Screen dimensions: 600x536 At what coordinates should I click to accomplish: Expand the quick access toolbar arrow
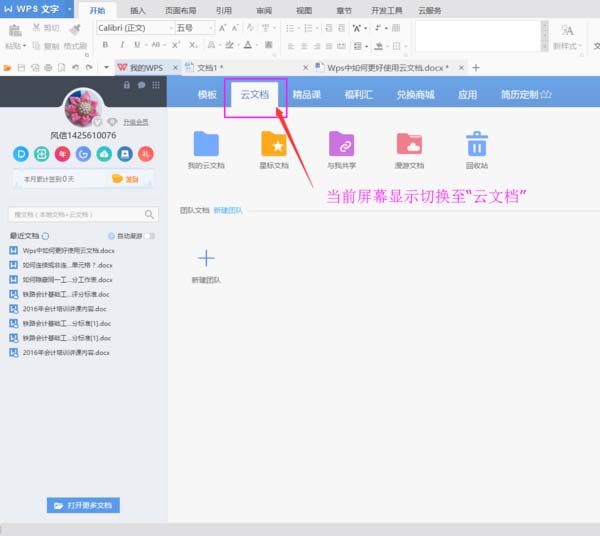[106, 68]
